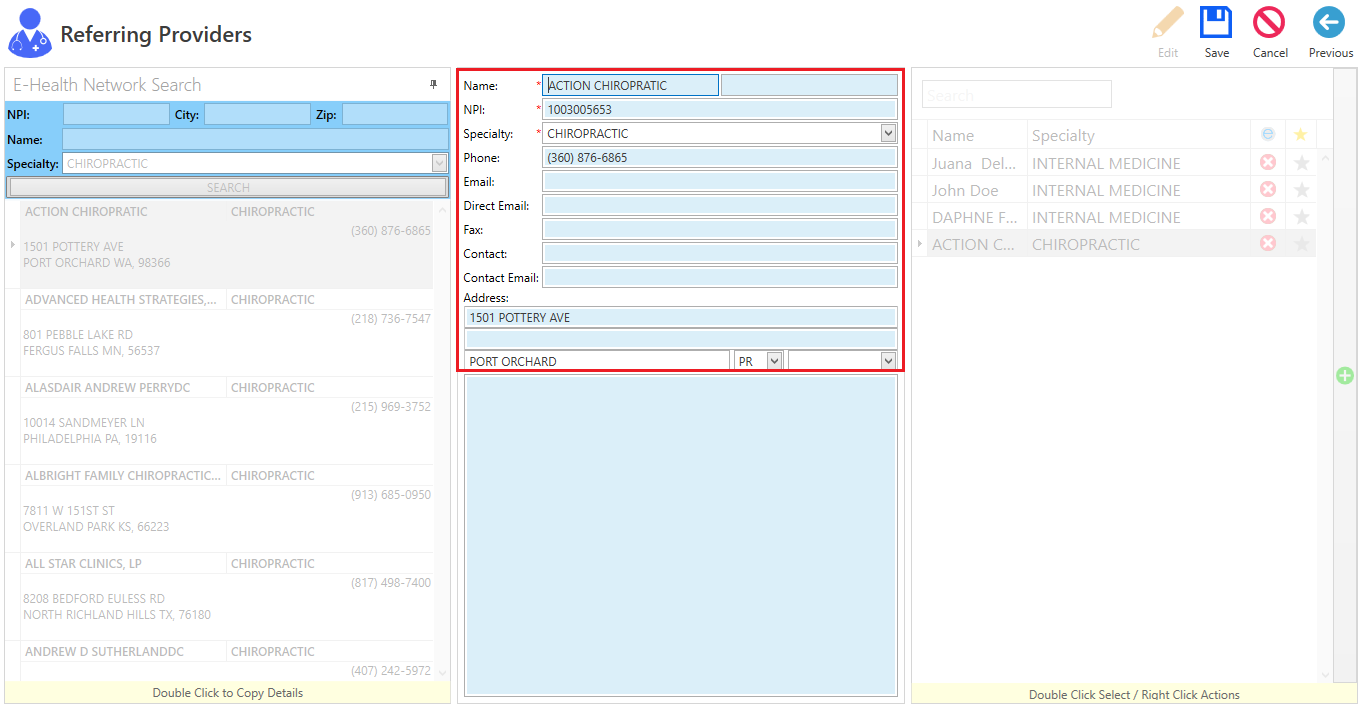The width and height of the screenshot is (1359, 705).
Task: Click the e-health column header icon
Action: [x=1267, y=133]
